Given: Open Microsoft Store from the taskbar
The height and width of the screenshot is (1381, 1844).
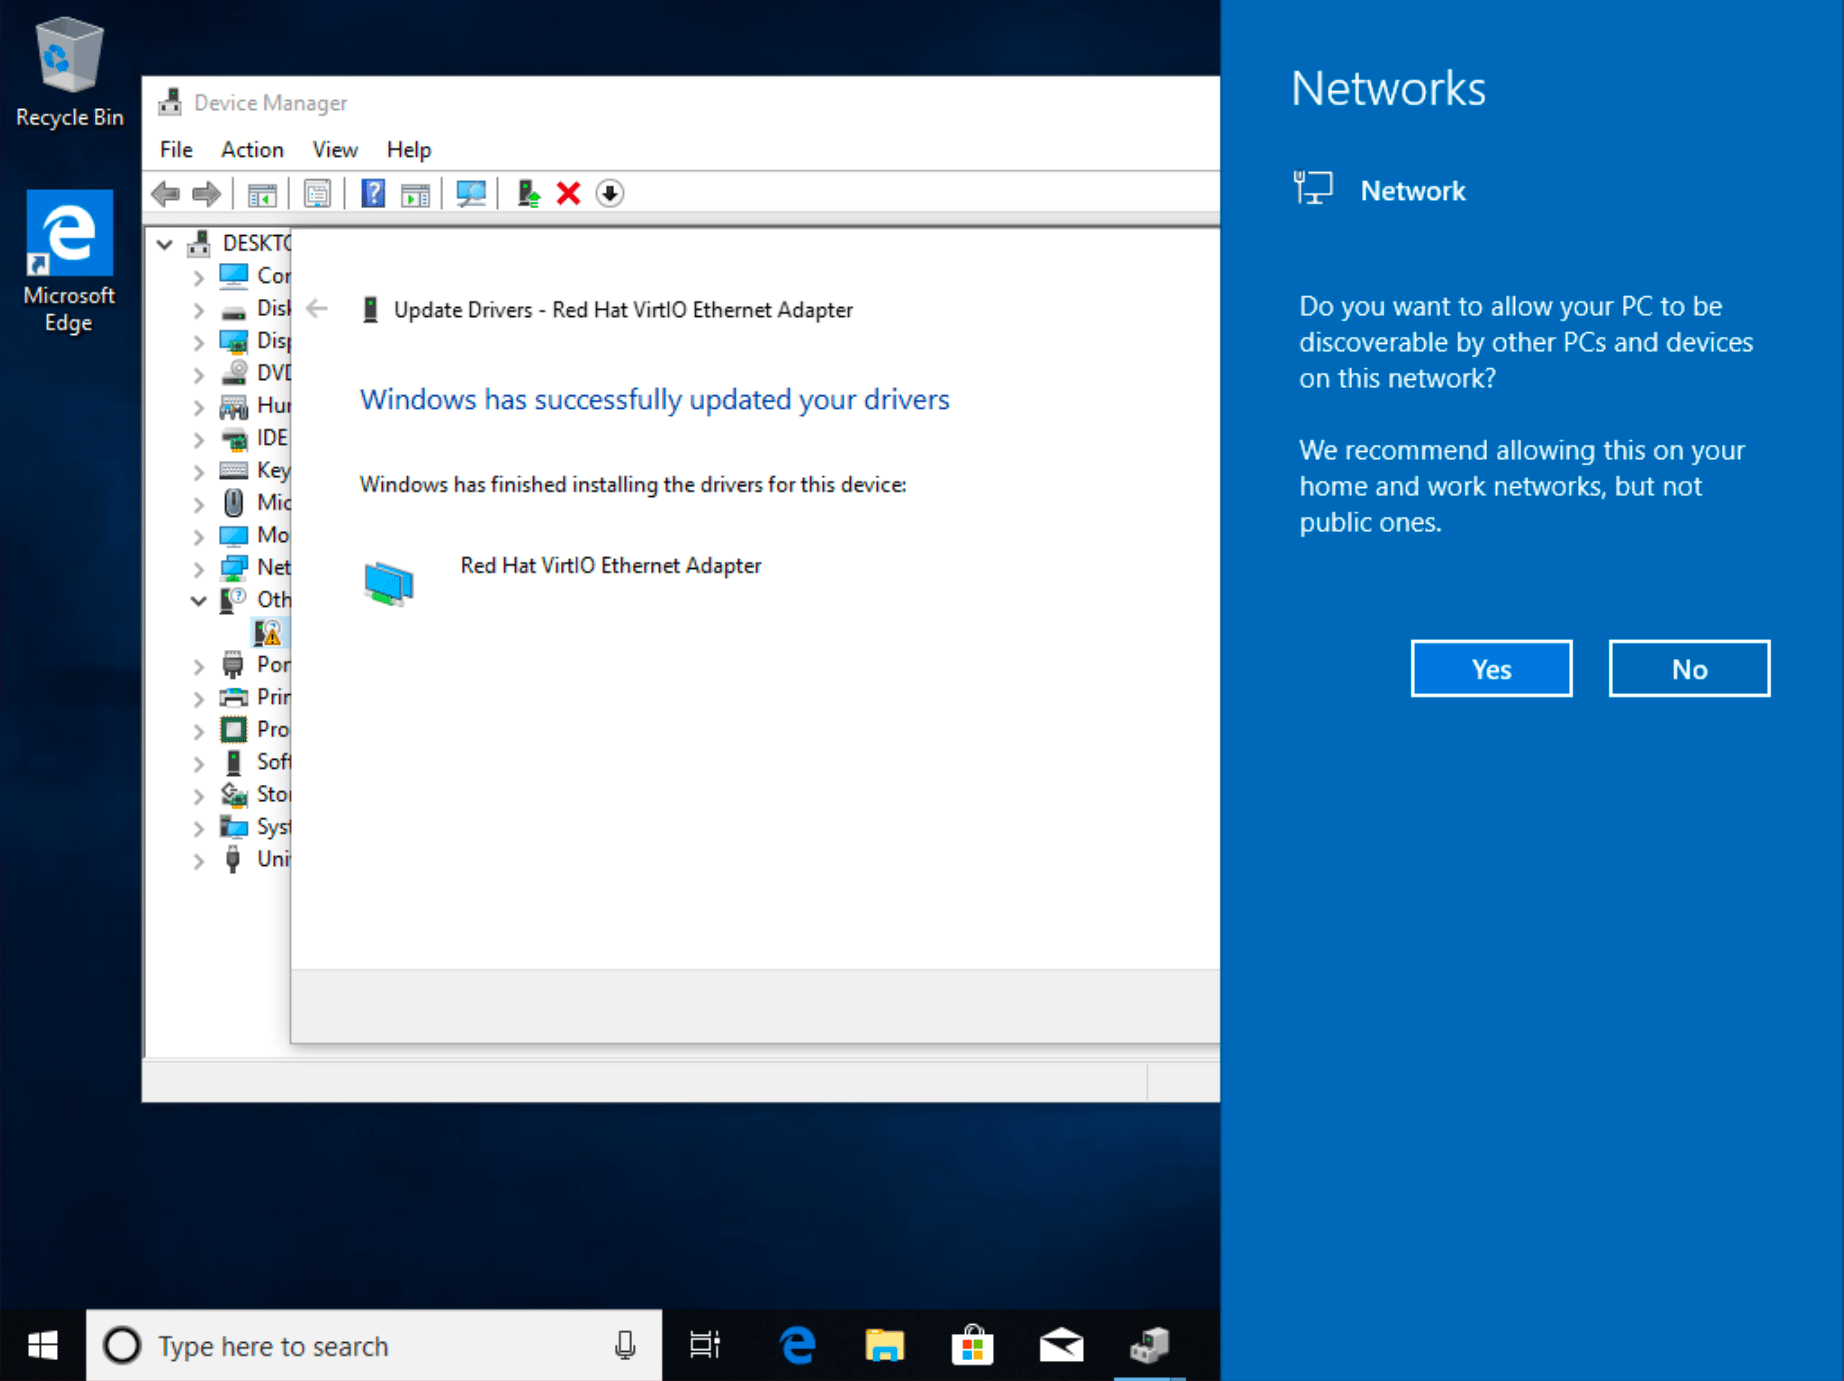Looking at the screenshot, I should 972,1346.
